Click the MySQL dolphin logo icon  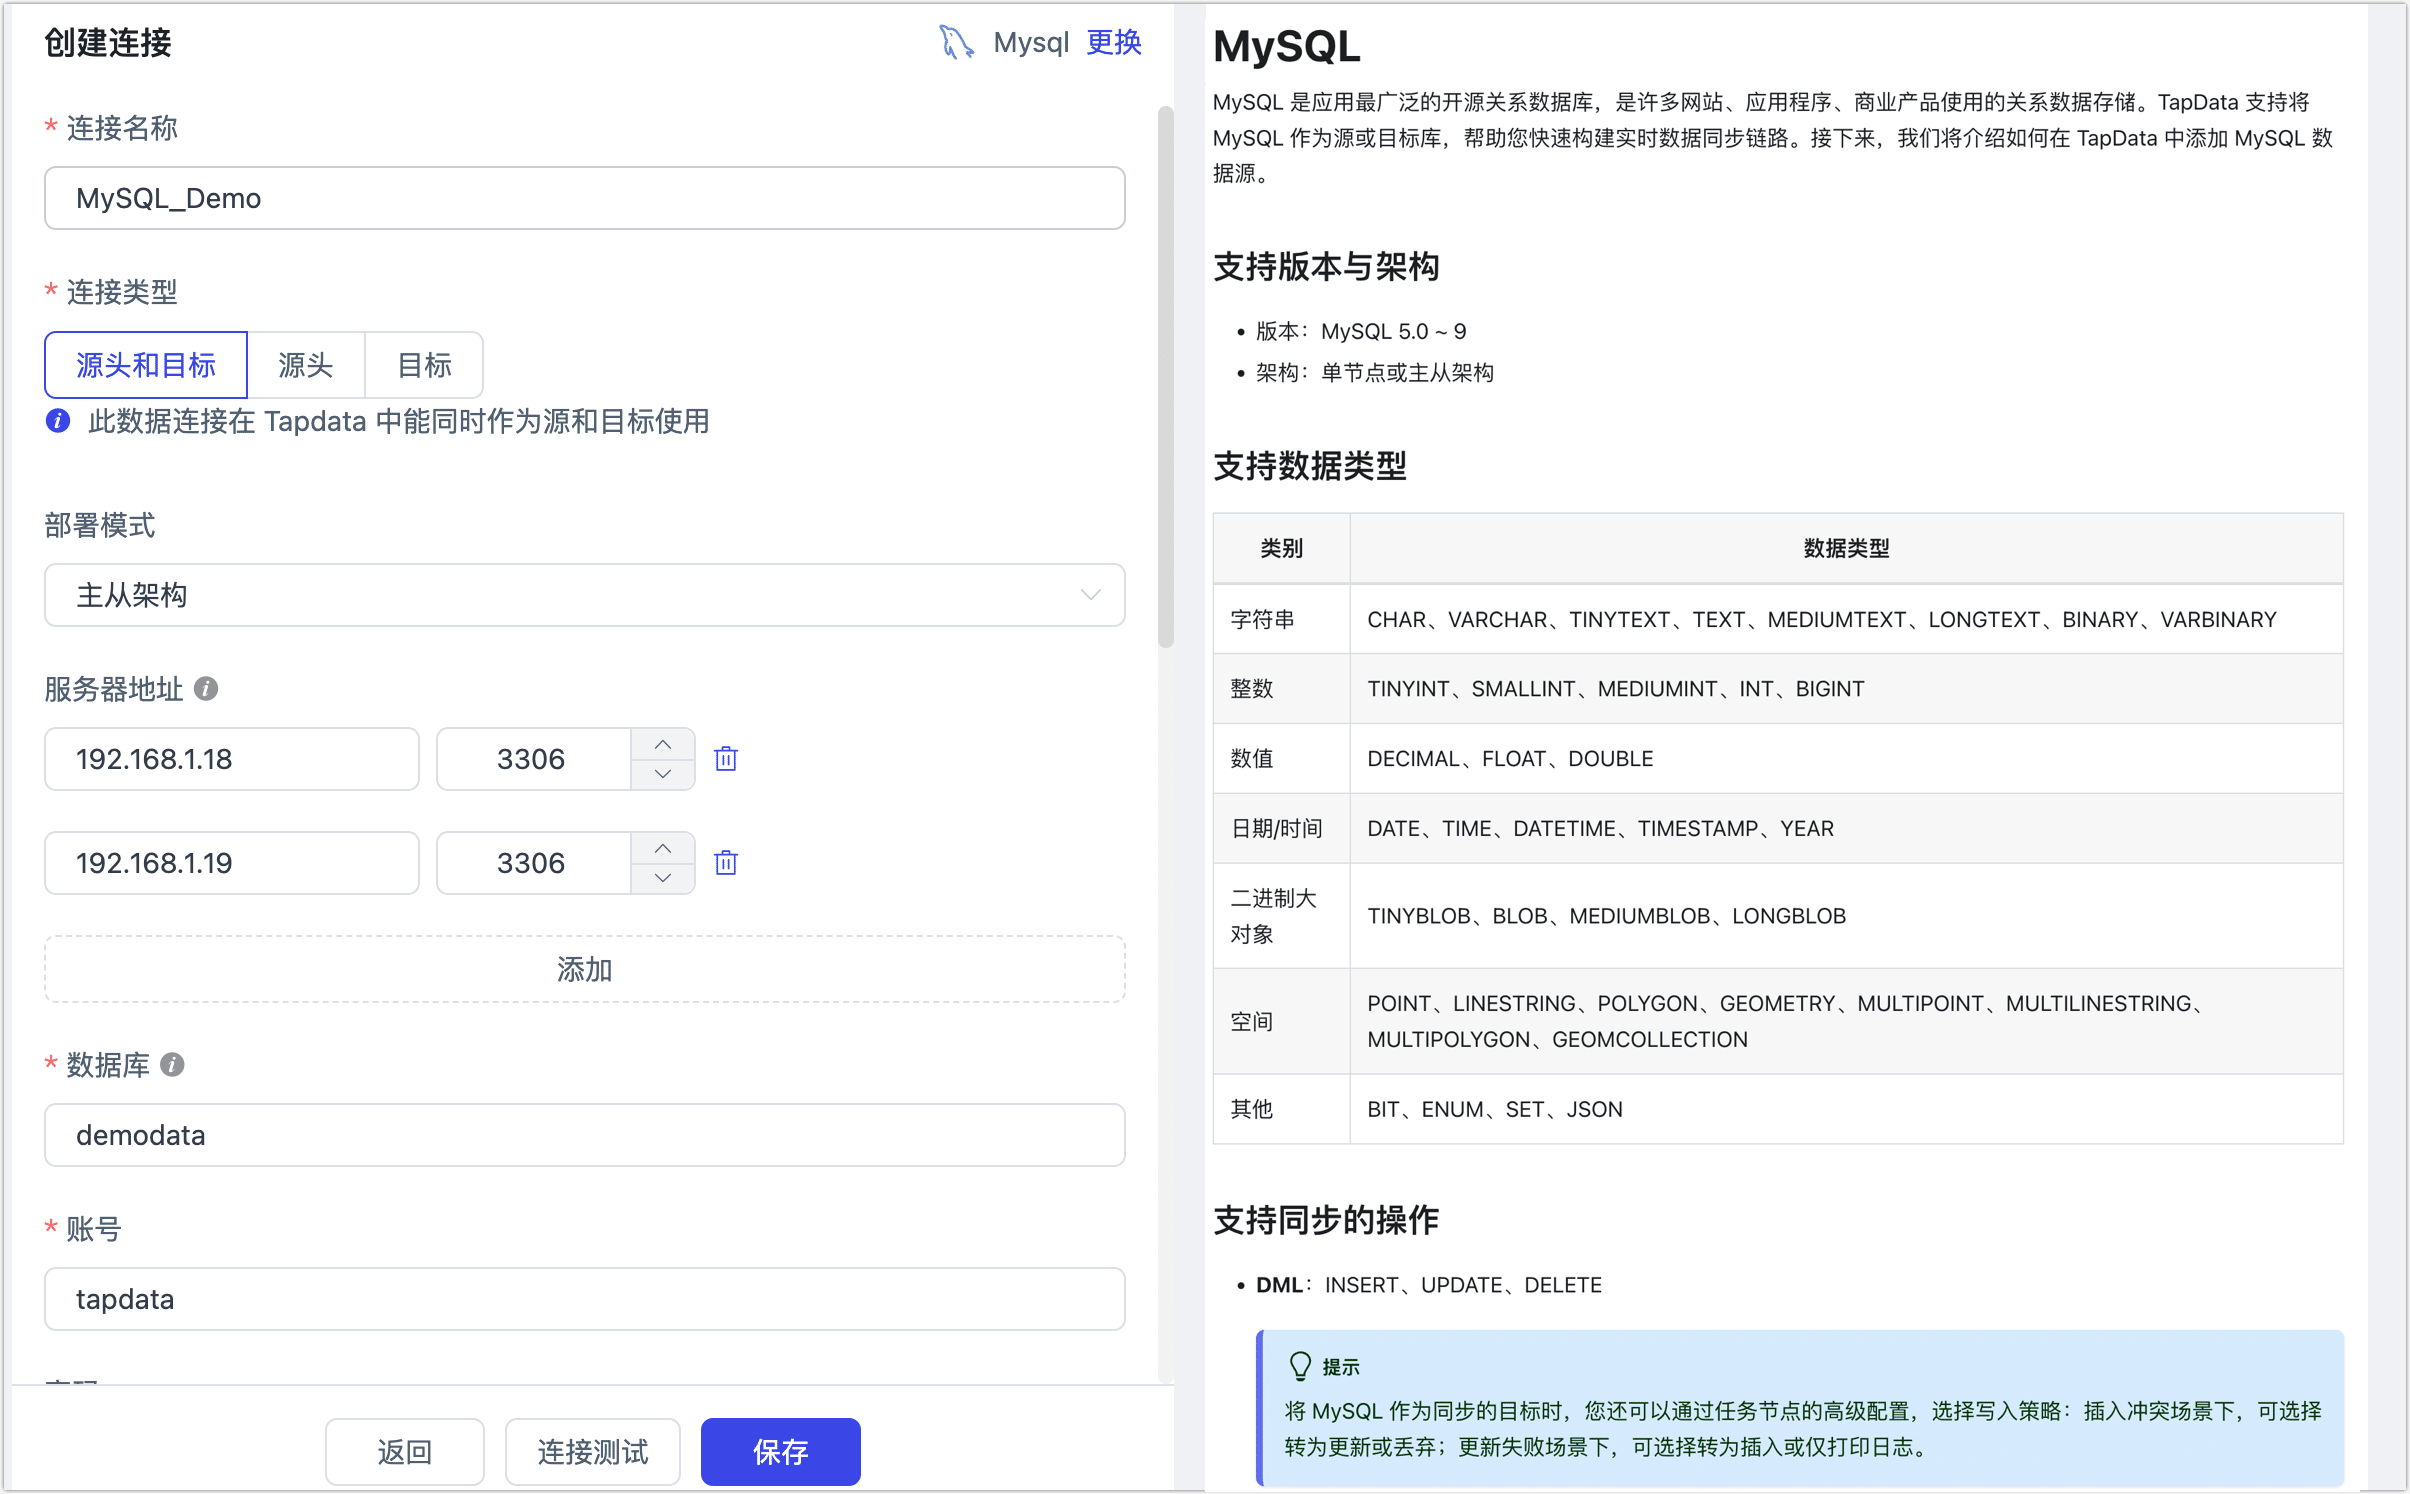point(956,42)
